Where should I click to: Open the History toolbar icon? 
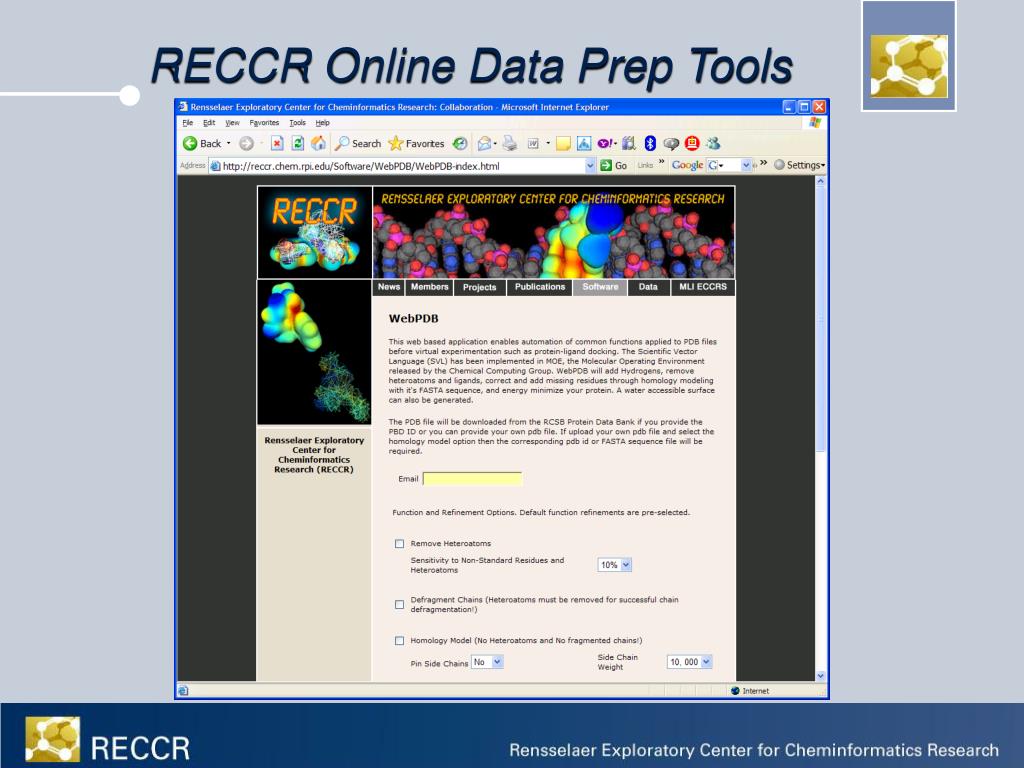click(460, 143)
